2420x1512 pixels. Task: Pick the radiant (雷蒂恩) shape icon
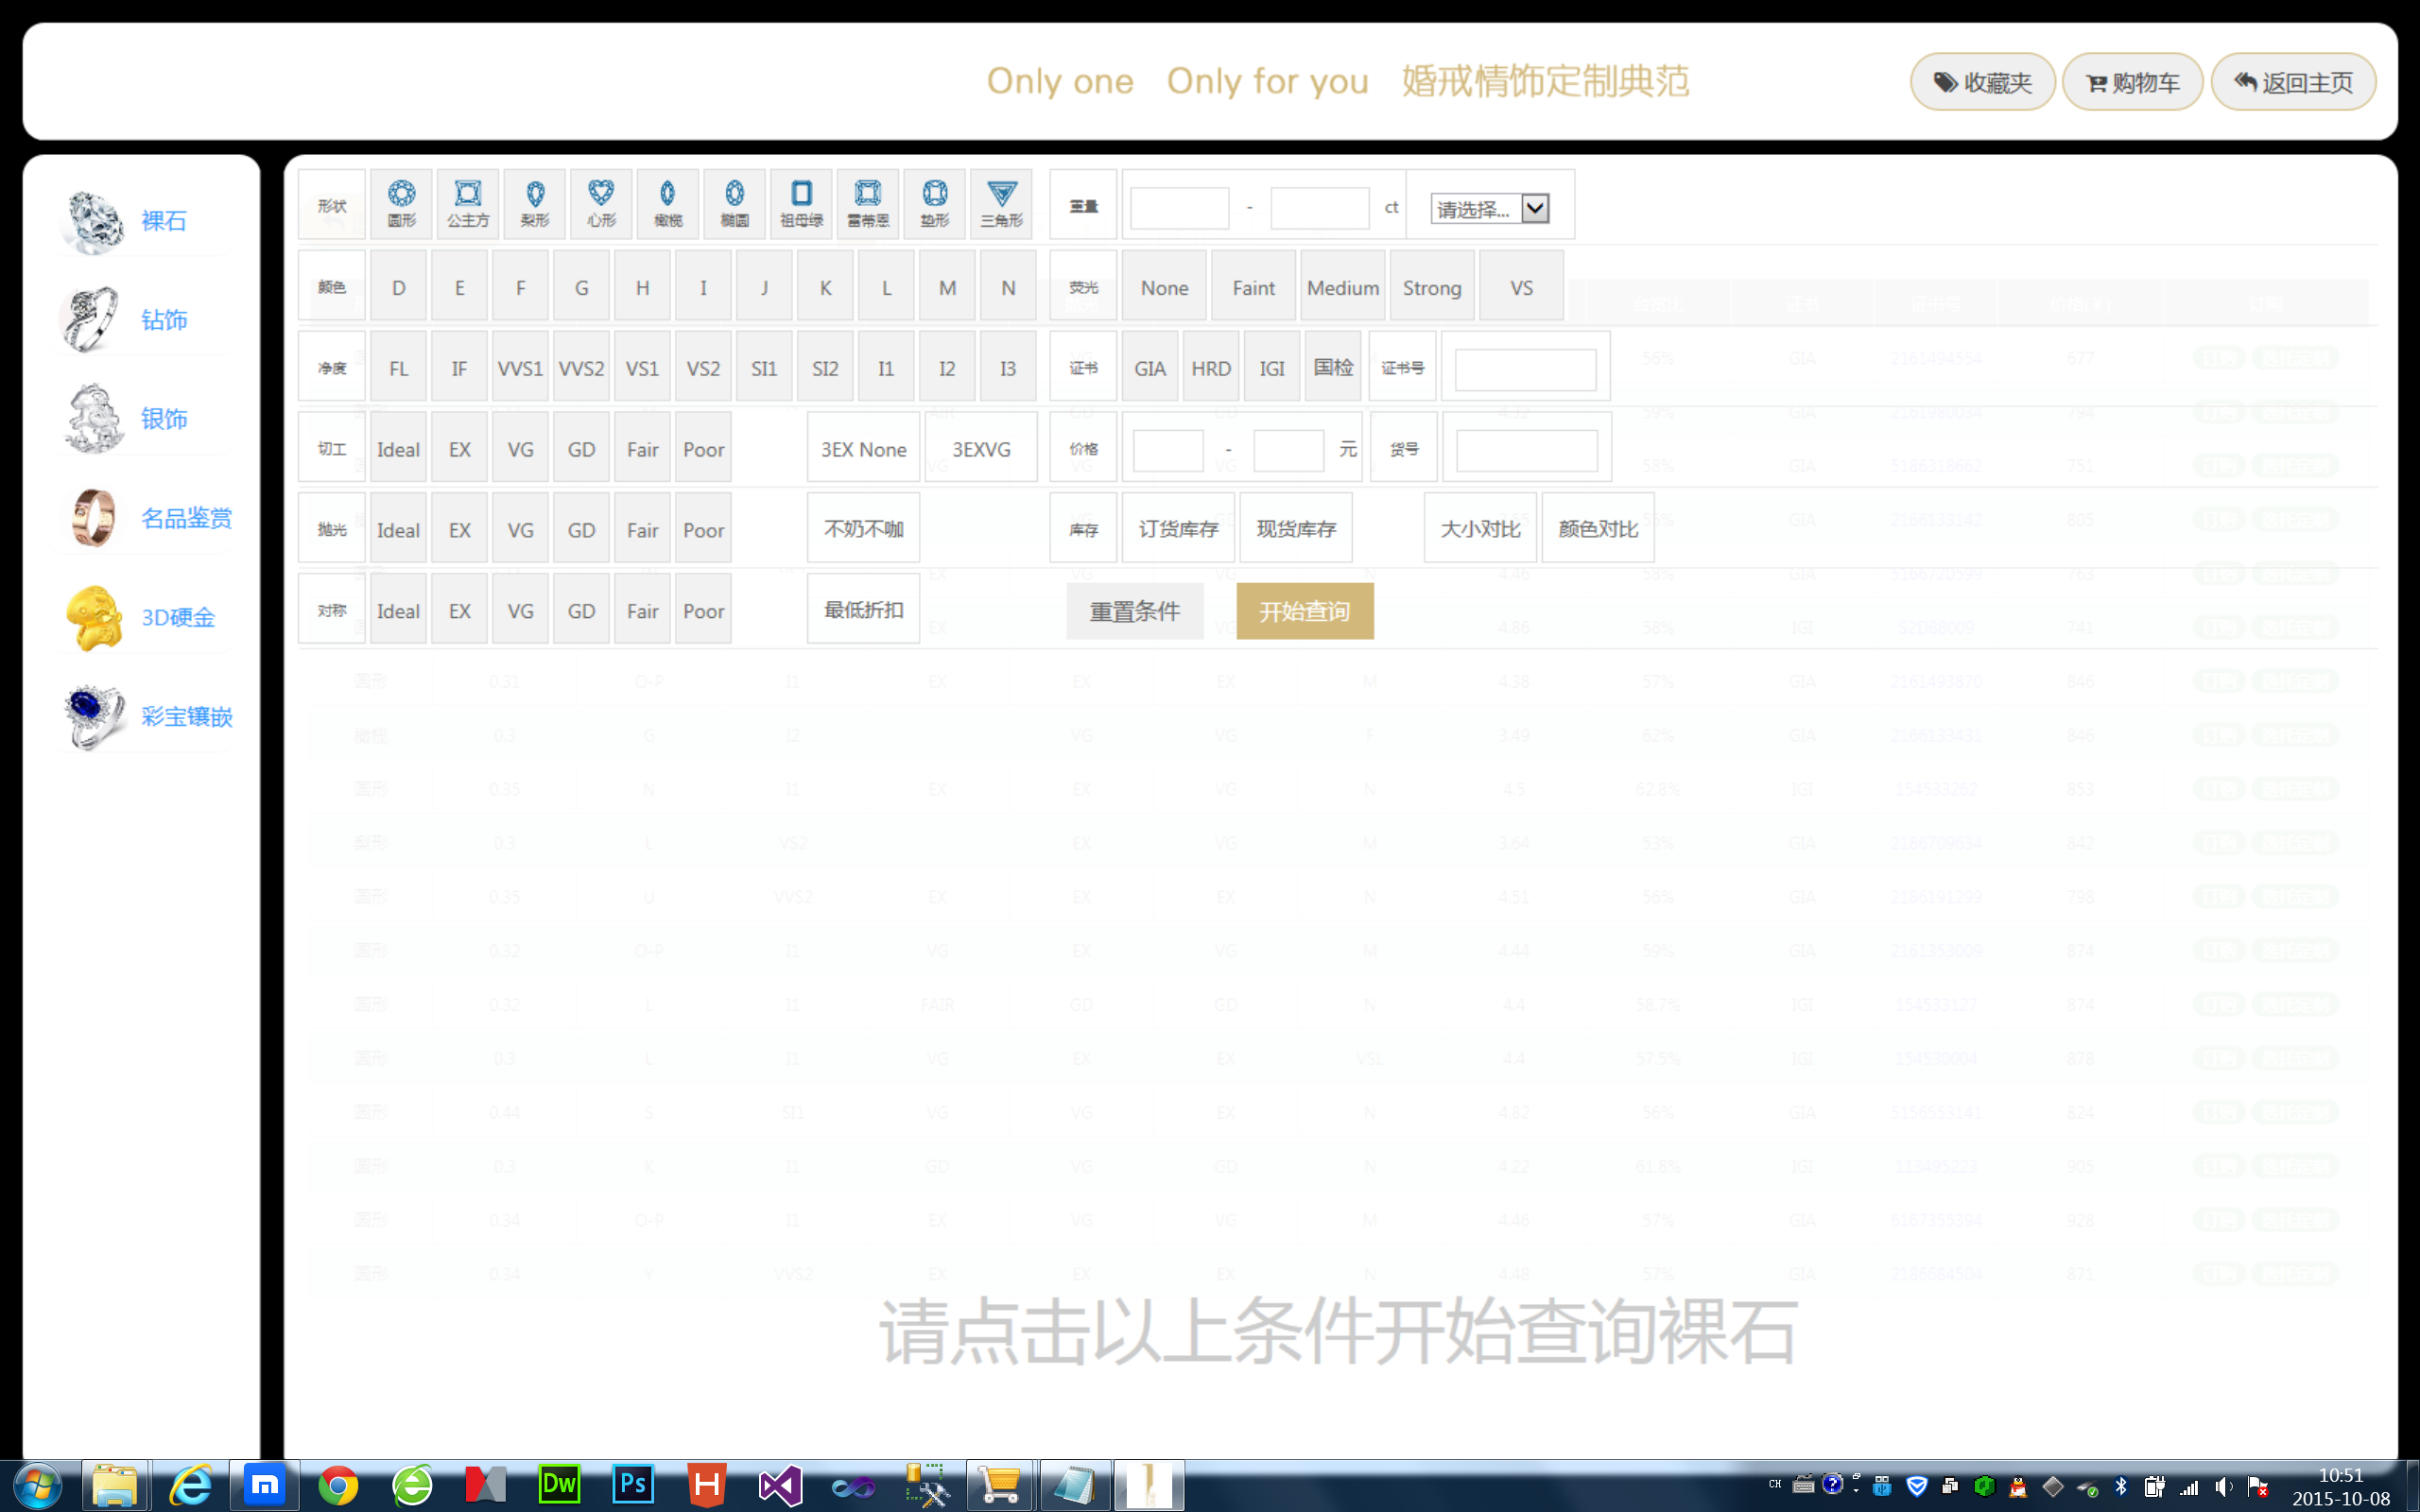pyautogui.click(x=868, y=204)
